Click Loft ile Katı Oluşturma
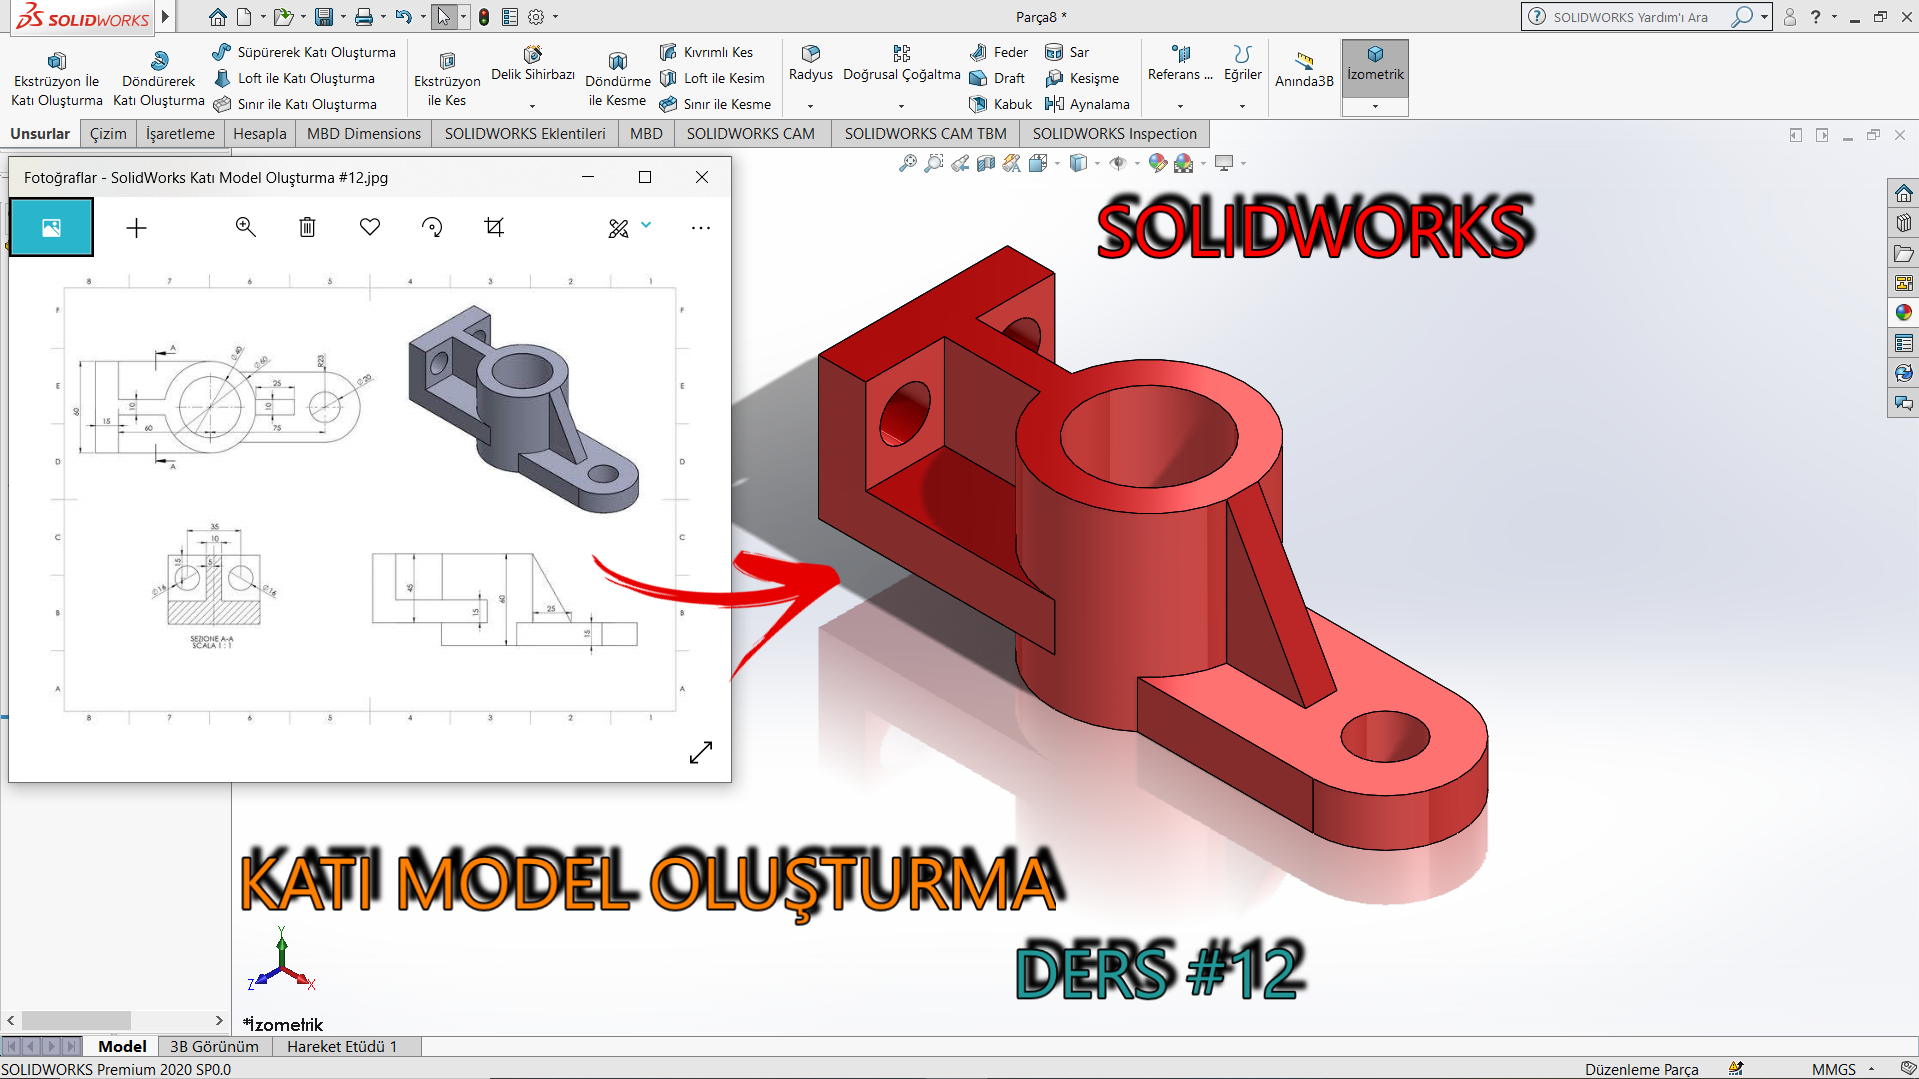 click(x=295, y=78)
